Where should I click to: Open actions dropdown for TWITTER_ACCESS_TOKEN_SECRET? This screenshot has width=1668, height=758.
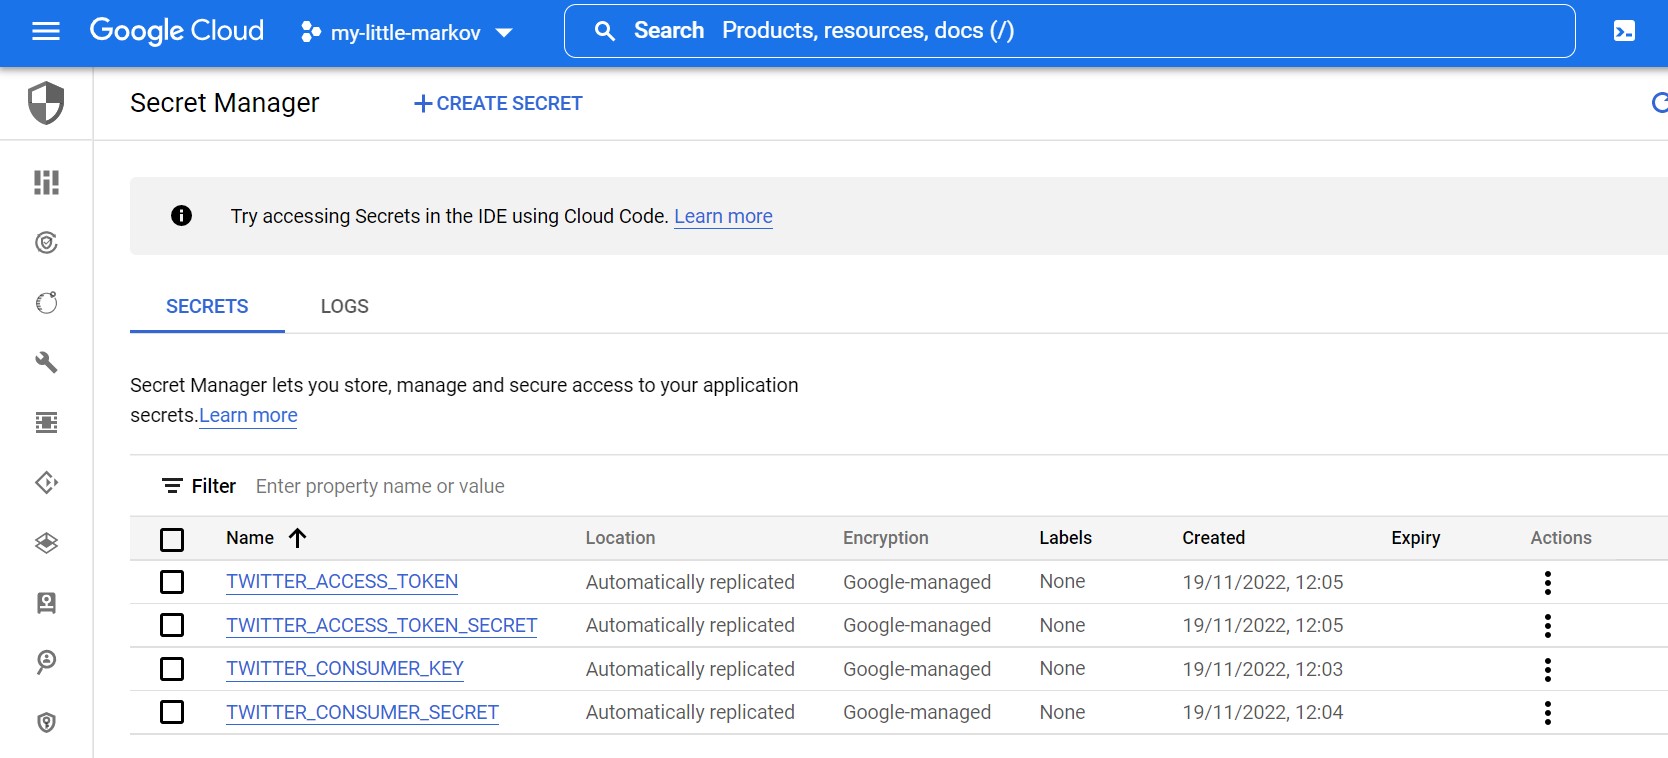(x=1547, y=626)
